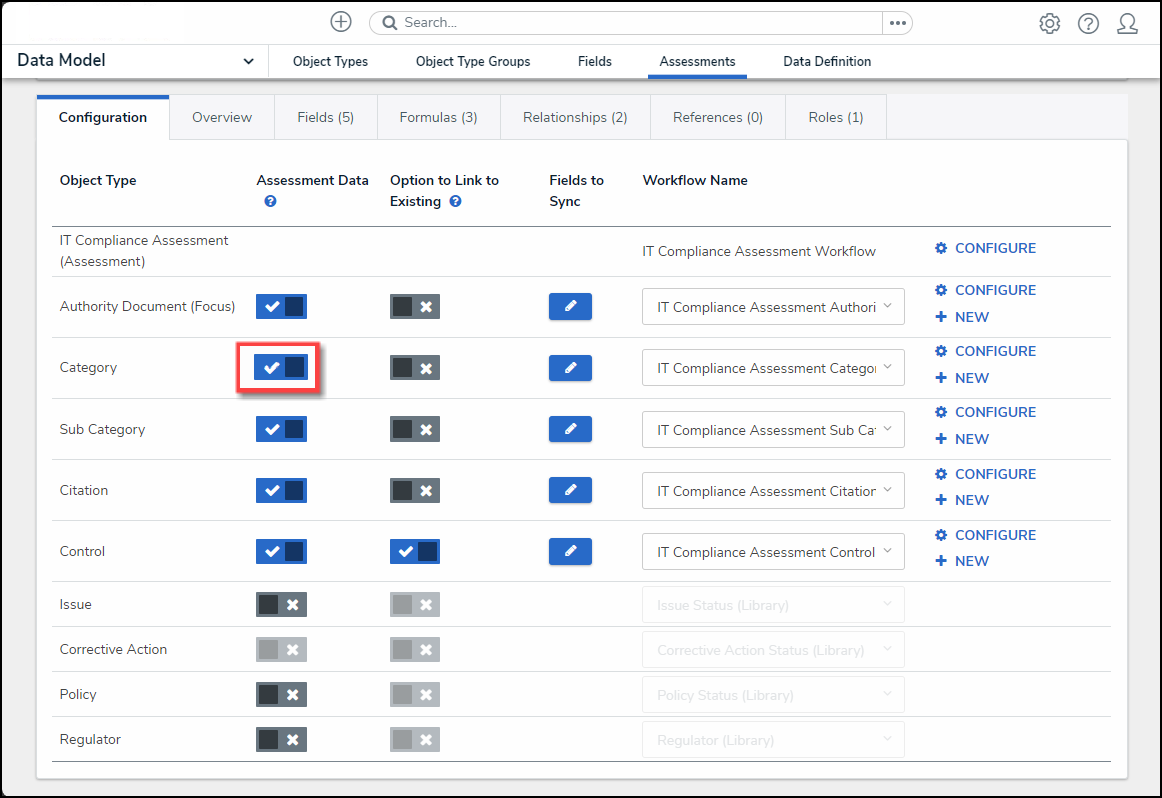This screenshot has height=798, width=1162.
Task: Click the help question mark icon
Action: (1088, 24)
